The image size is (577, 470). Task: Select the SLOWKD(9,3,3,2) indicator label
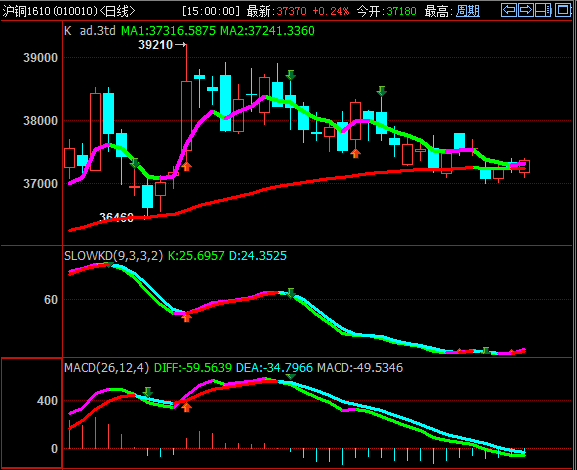coord(113,256)
